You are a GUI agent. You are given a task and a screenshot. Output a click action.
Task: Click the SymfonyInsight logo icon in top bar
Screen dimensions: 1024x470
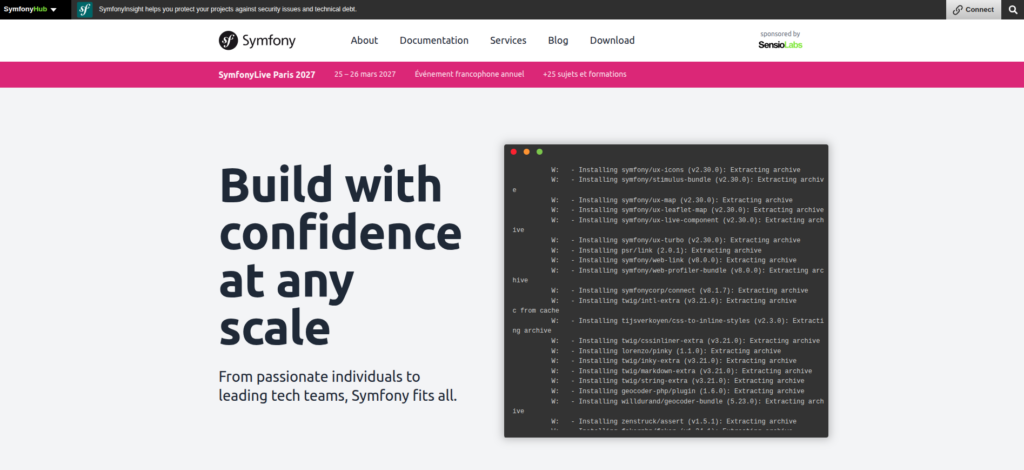[84, 9]
